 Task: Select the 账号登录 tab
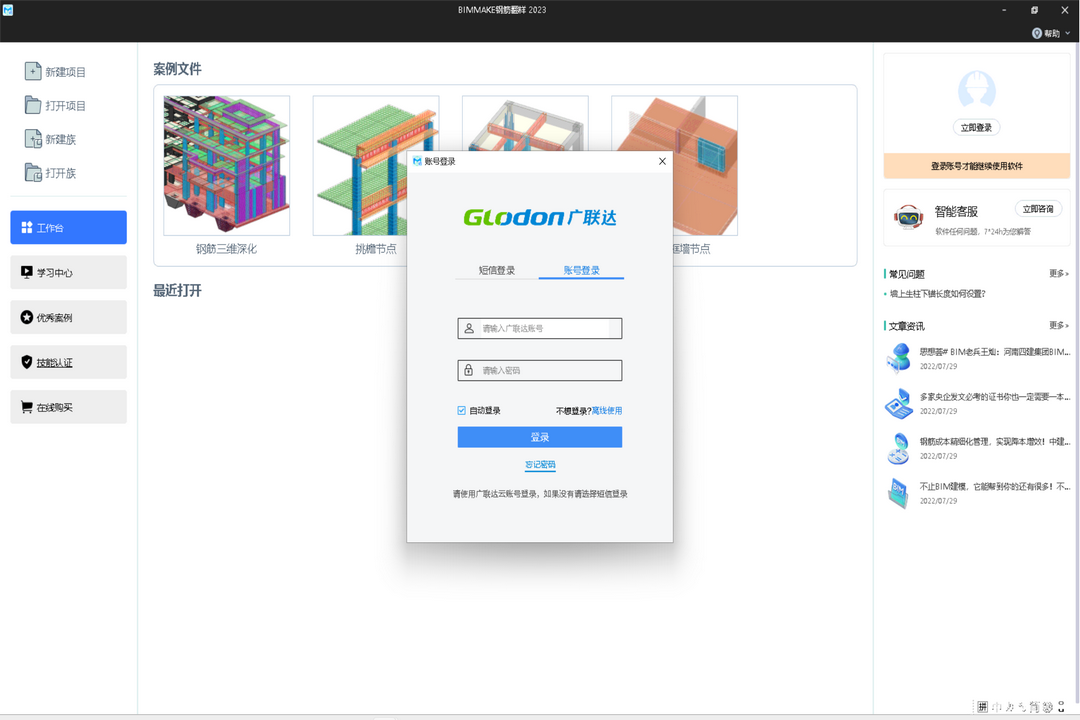click(x=581, y=270)
